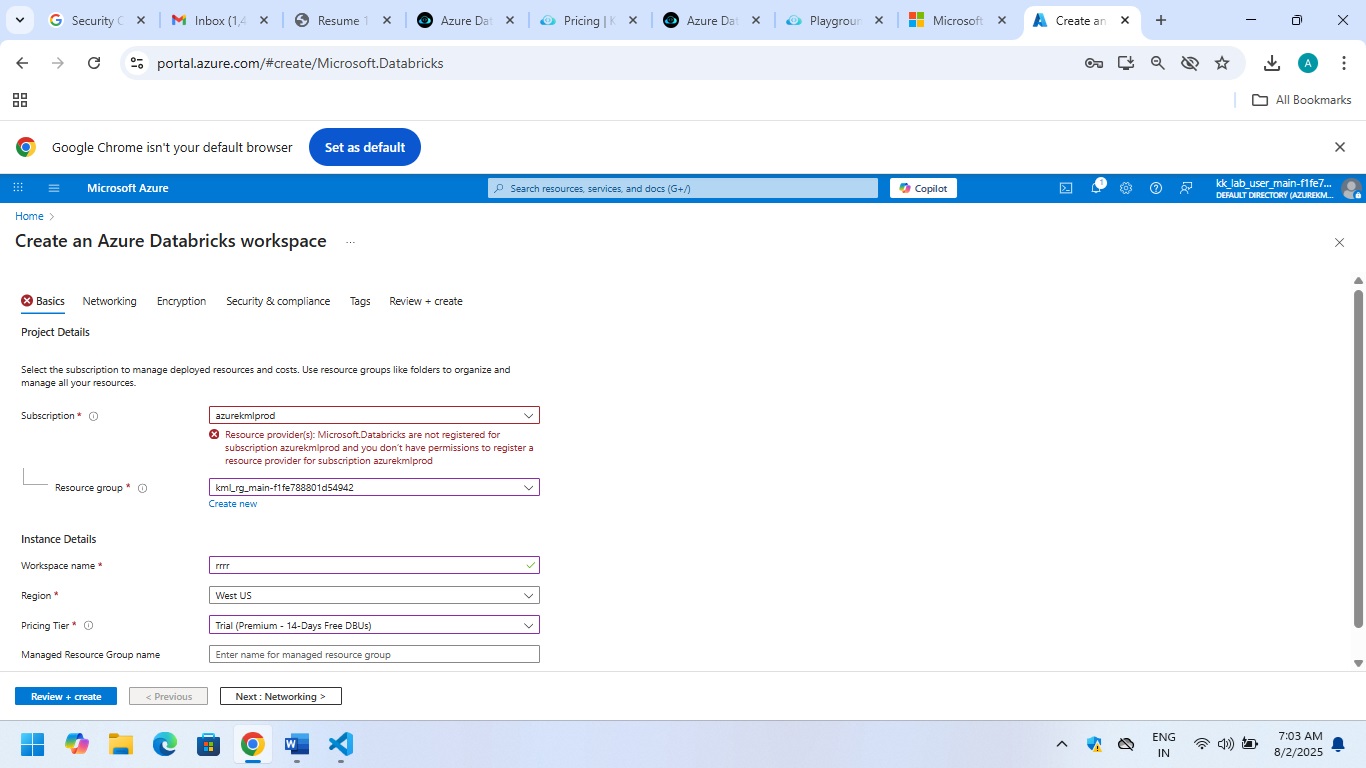The height and width of the screenshot is (768, 1366).
Task: Open Chrome three-dot menu
Action: [x=1342, y=63]
